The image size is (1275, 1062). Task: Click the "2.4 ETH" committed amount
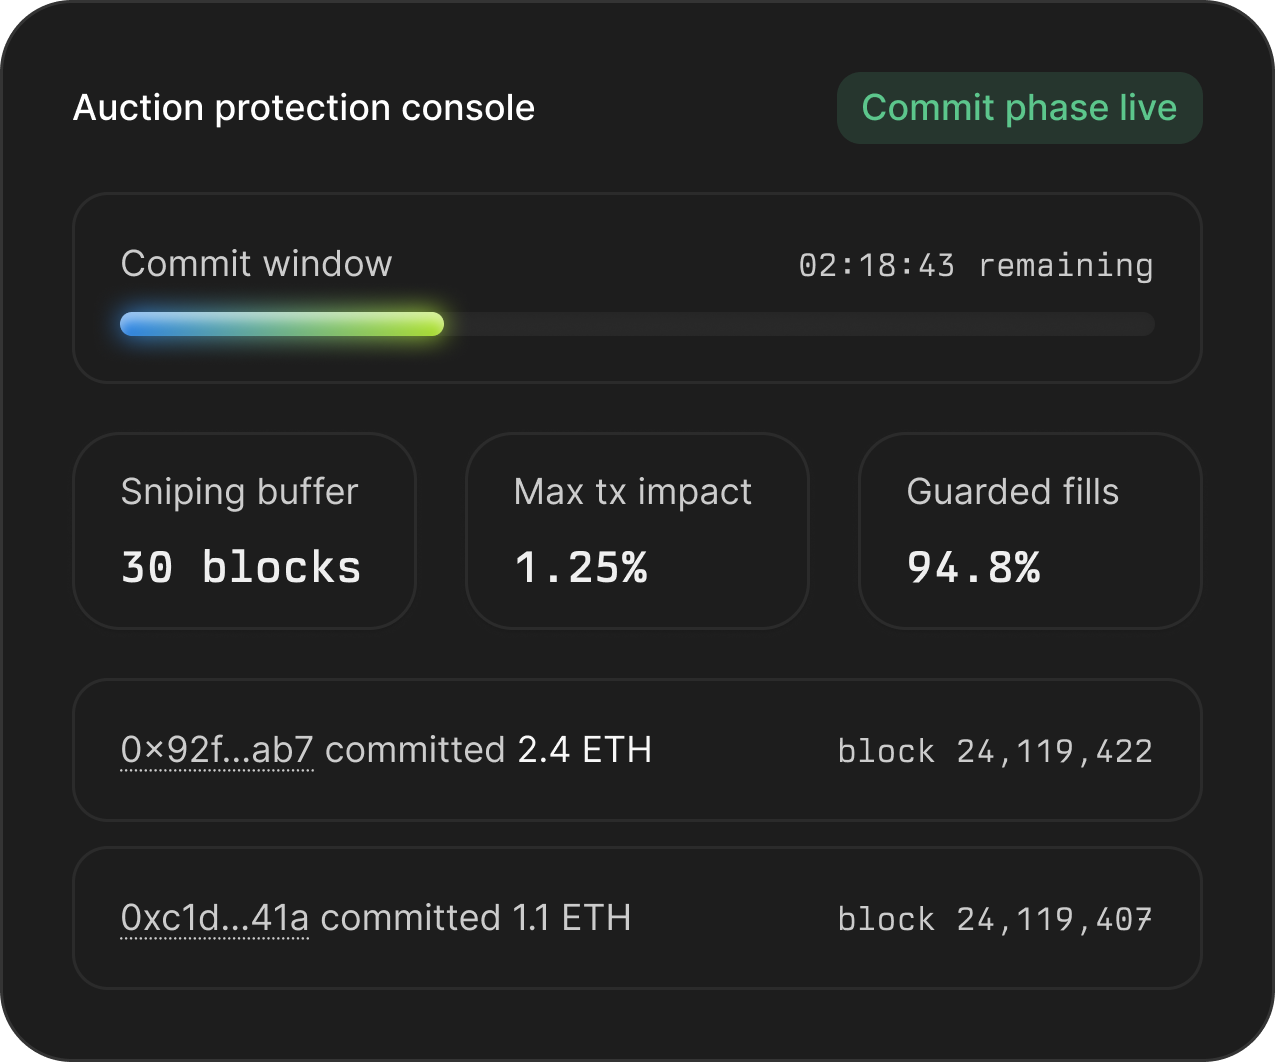(585, 750)
